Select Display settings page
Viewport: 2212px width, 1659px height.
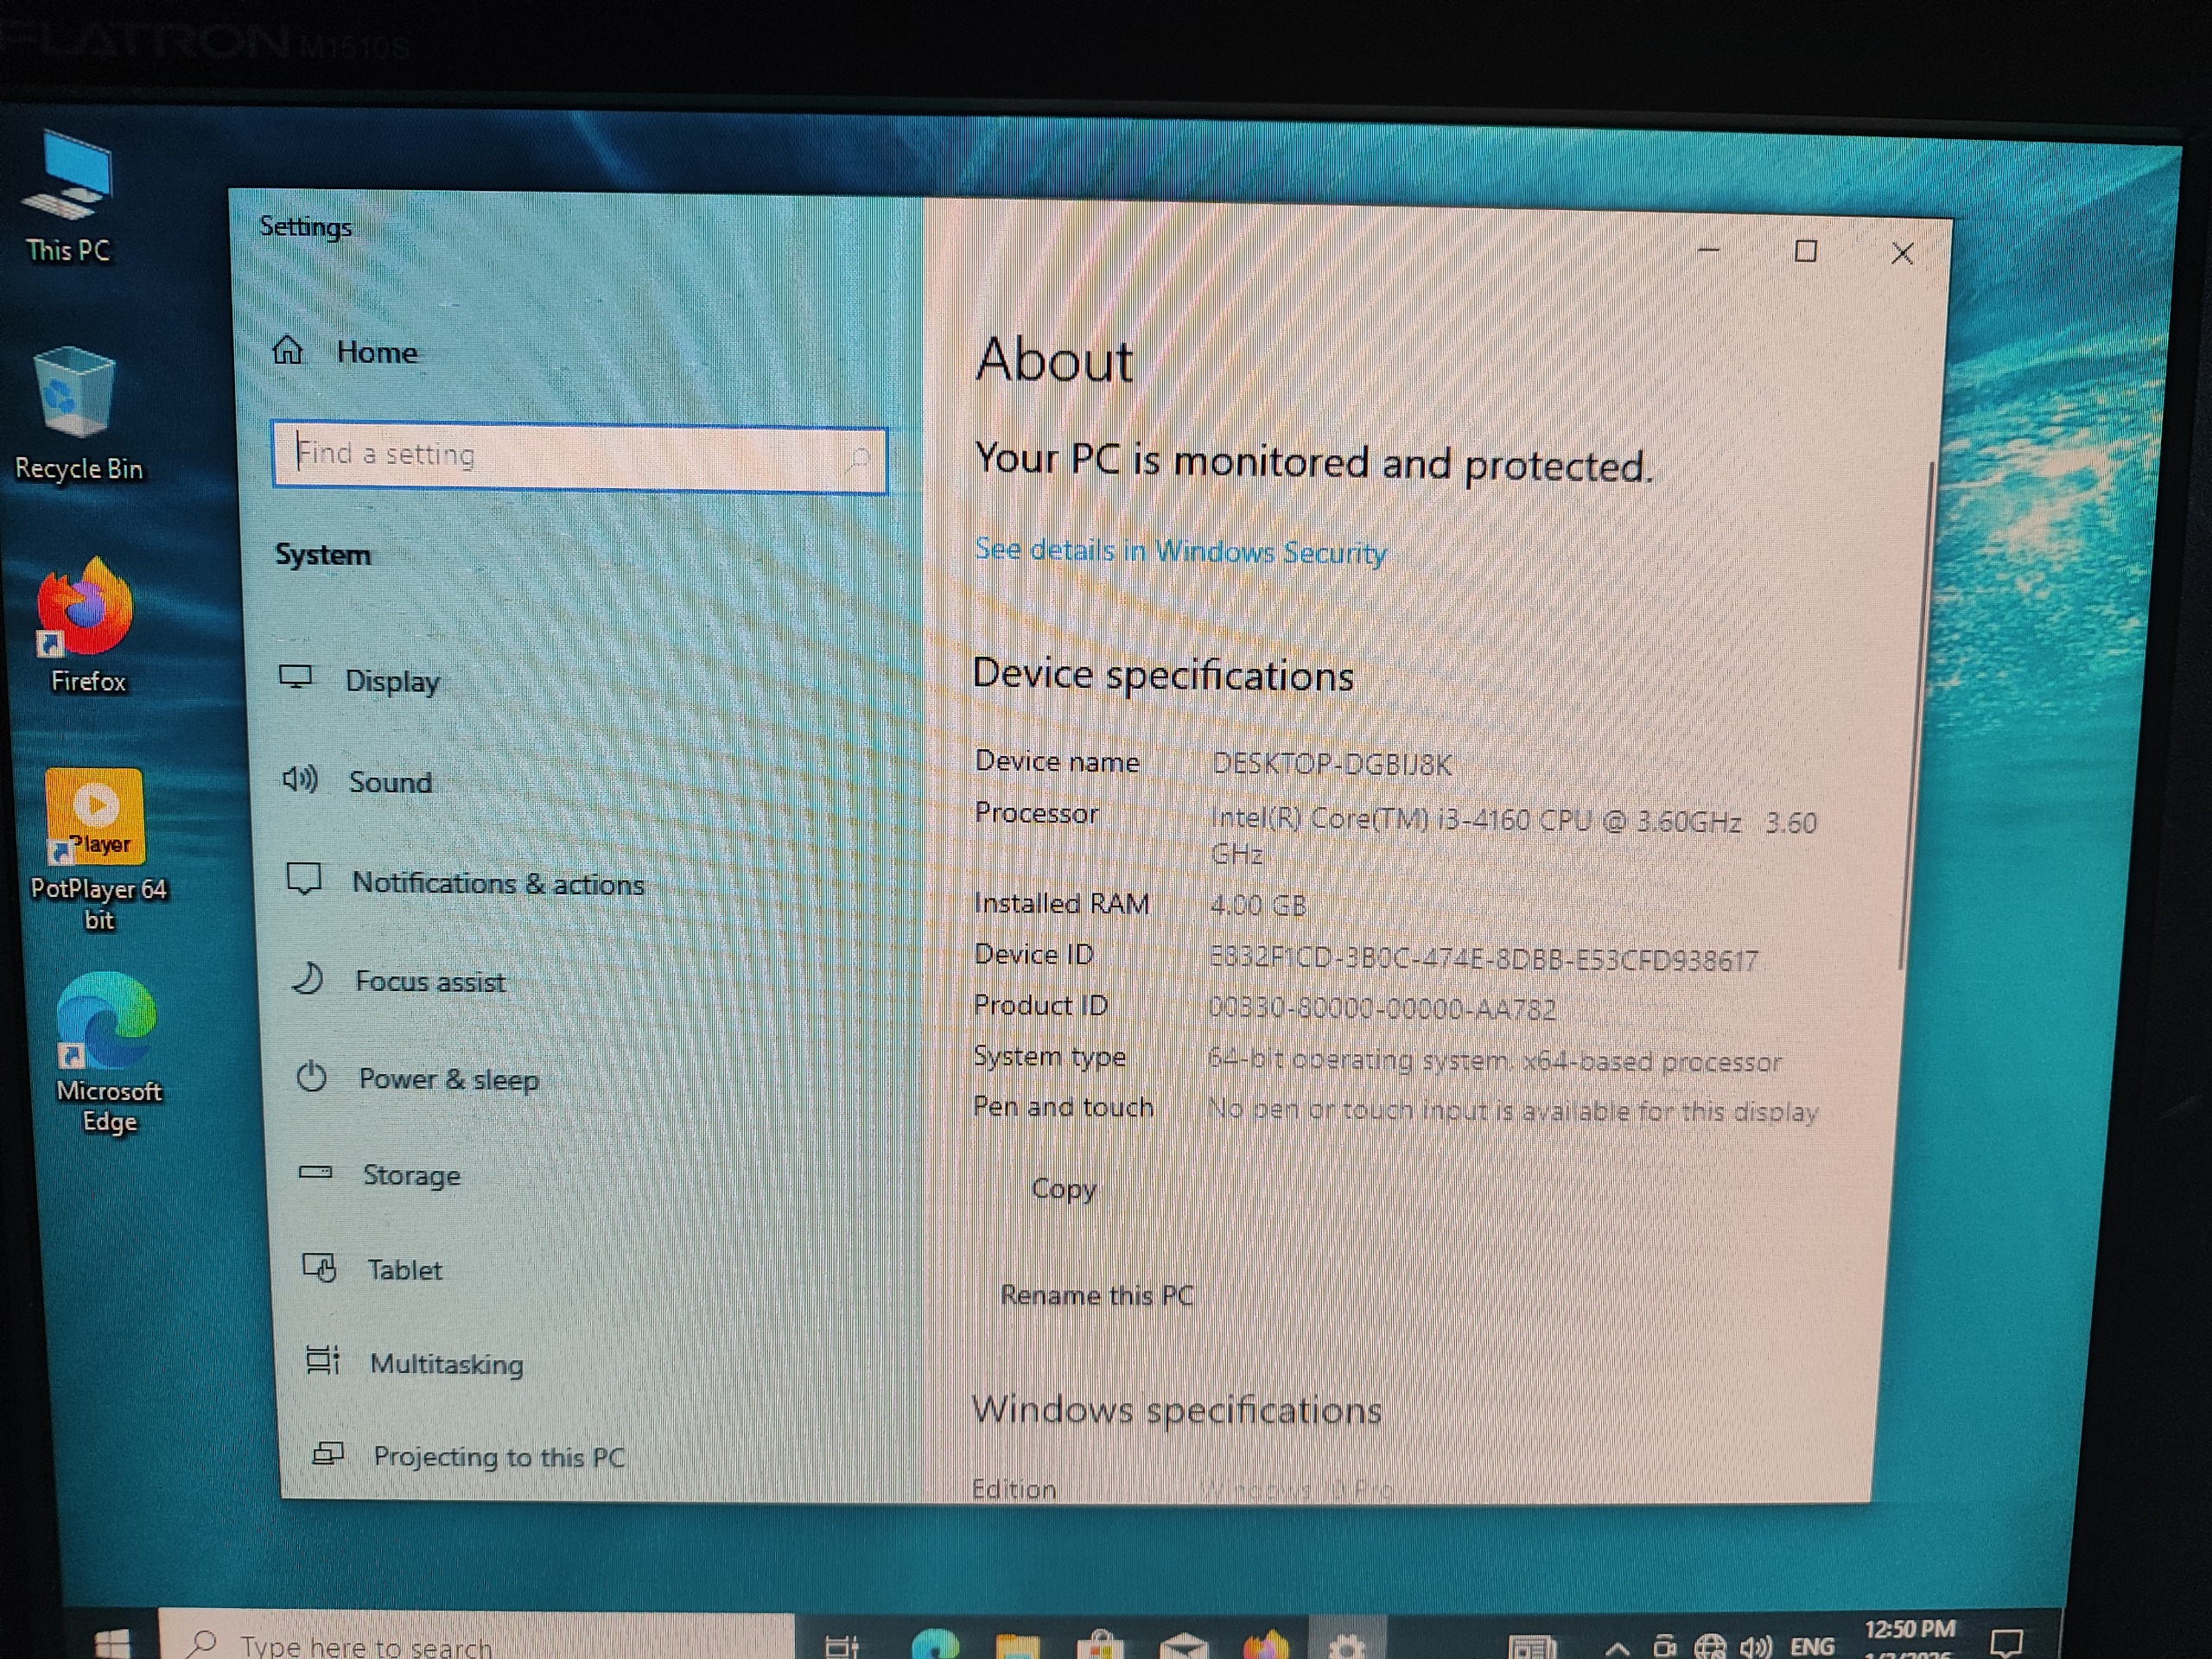pyautogui.click(x=391, y=681)
